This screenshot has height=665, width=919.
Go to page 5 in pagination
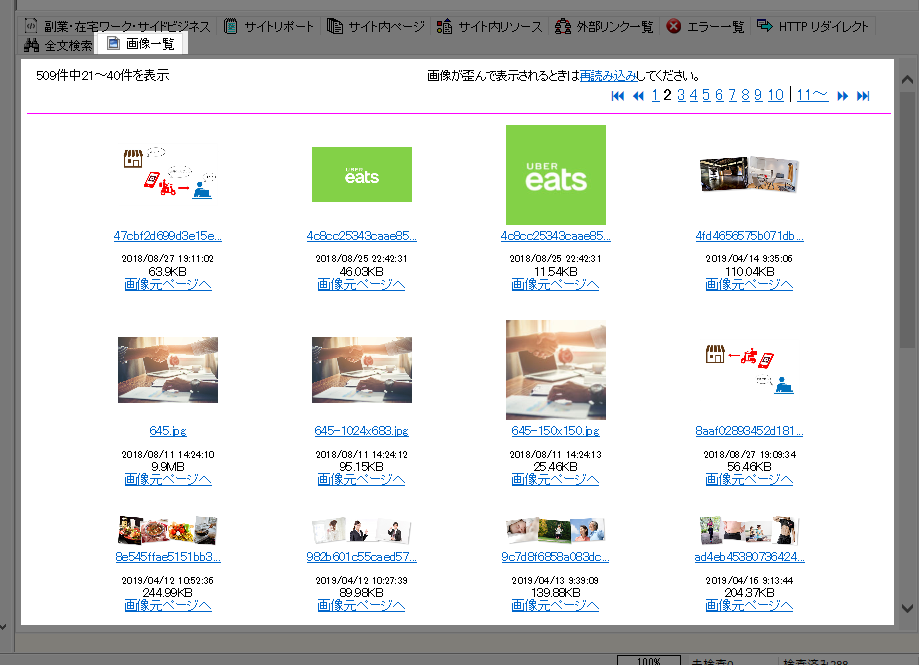[x=706, y=95]
